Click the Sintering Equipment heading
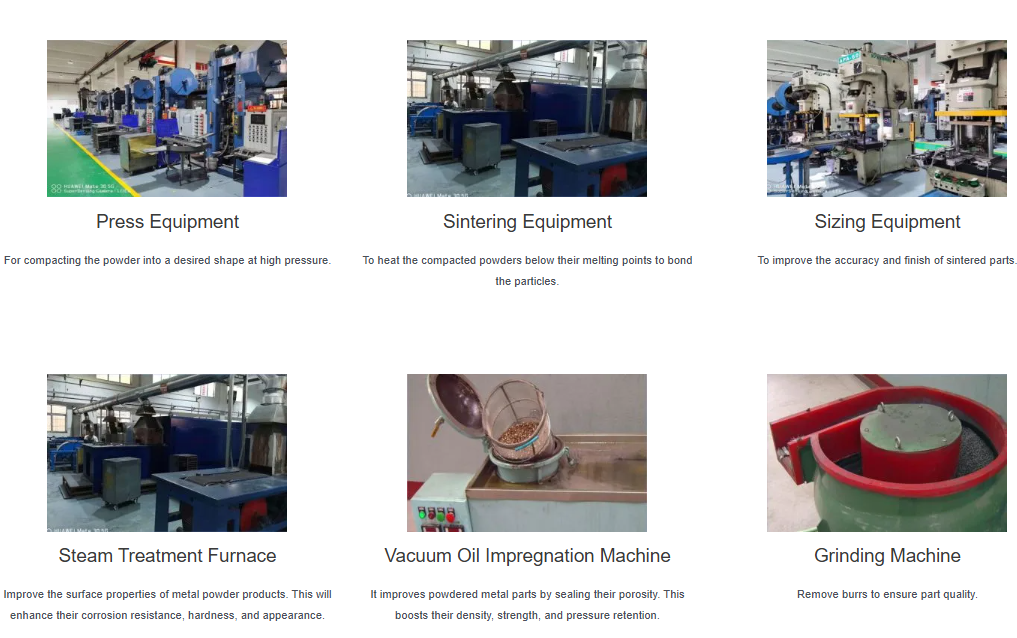Viewport: 1017px width, 638px height. click(x=527, y=222)
